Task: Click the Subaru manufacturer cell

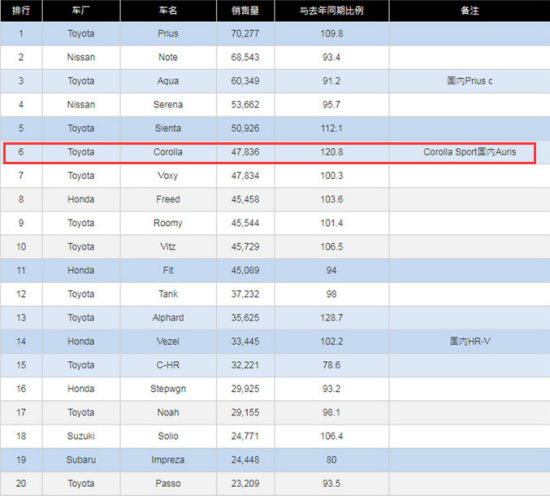Action: [81, 460]
